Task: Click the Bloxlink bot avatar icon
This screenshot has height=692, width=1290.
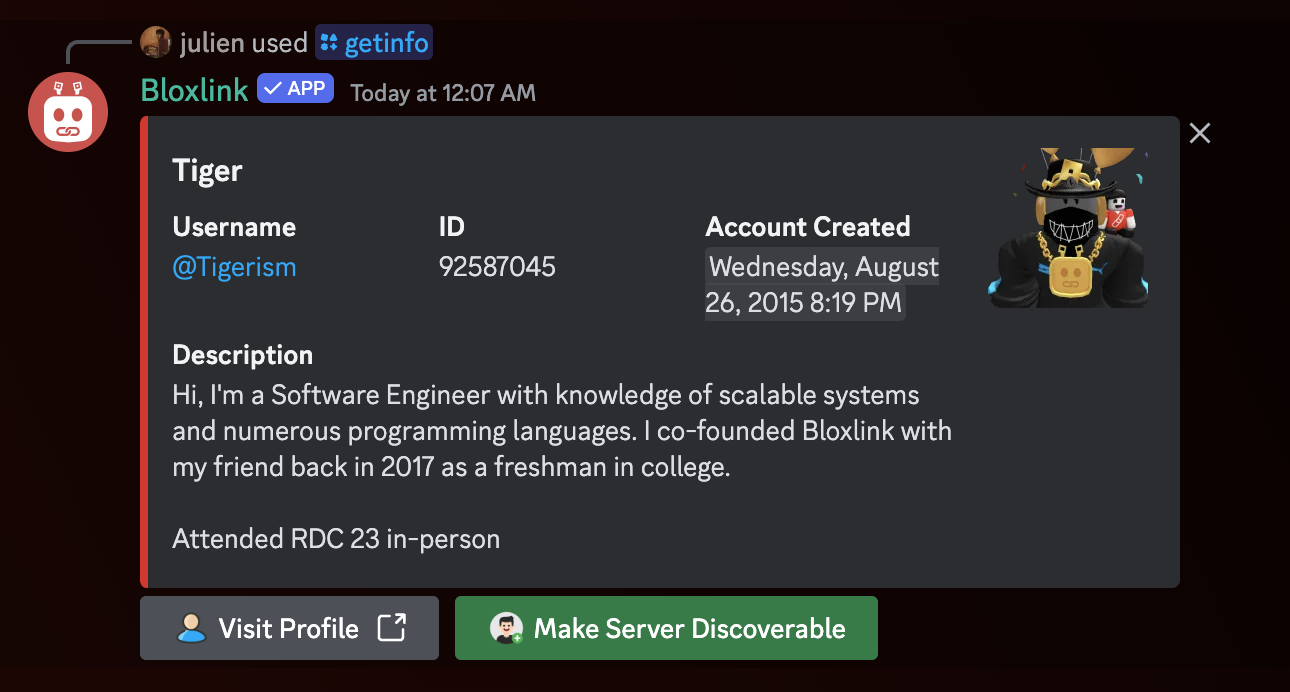Action: point(67,112)
